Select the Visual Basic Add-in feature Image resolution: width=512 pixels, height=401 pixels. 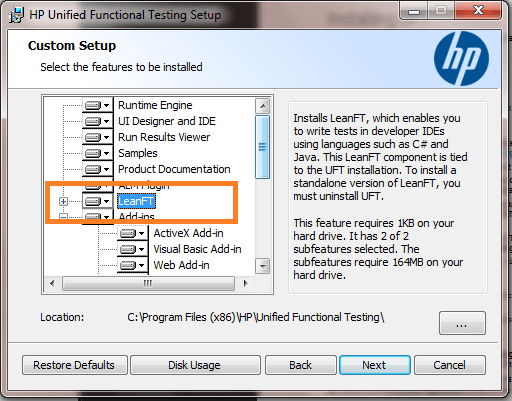point(197,249)
